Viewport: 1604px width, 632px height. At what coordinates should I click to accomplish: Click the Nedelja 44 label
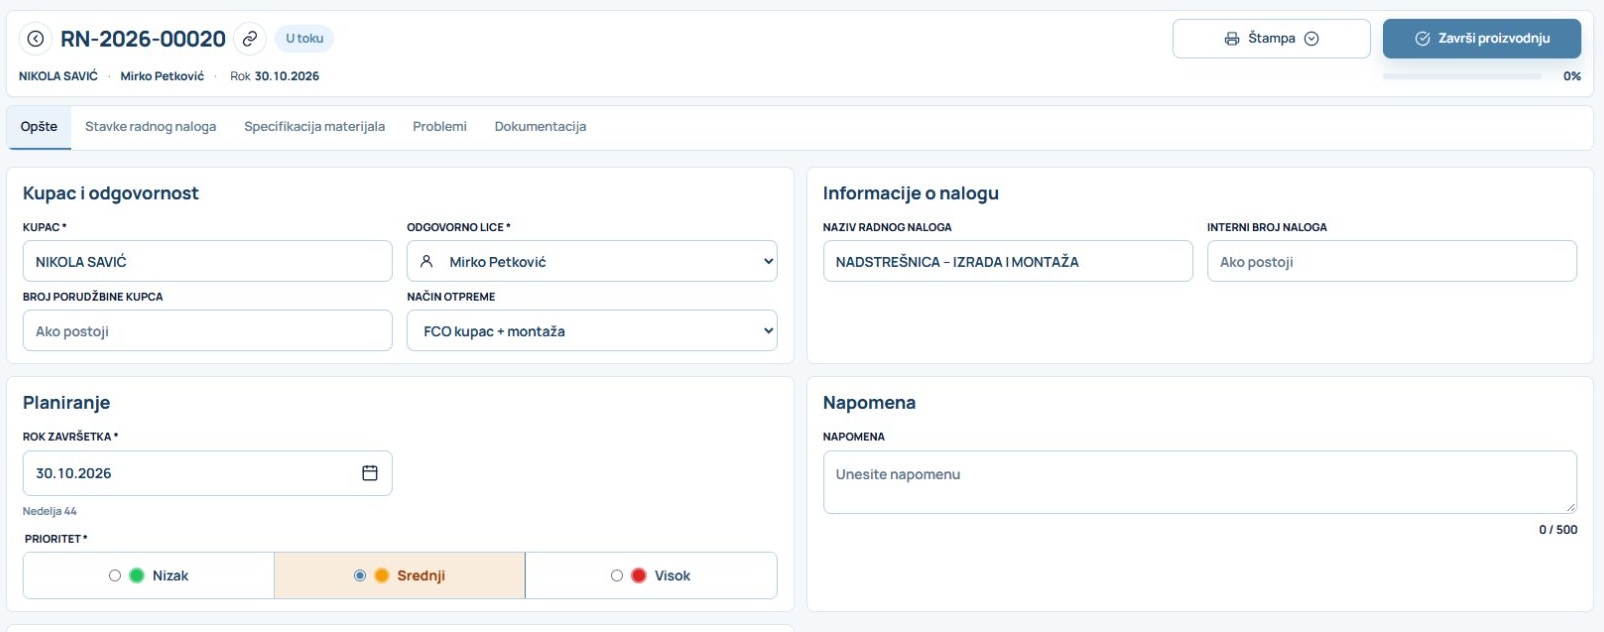[50, 511]
